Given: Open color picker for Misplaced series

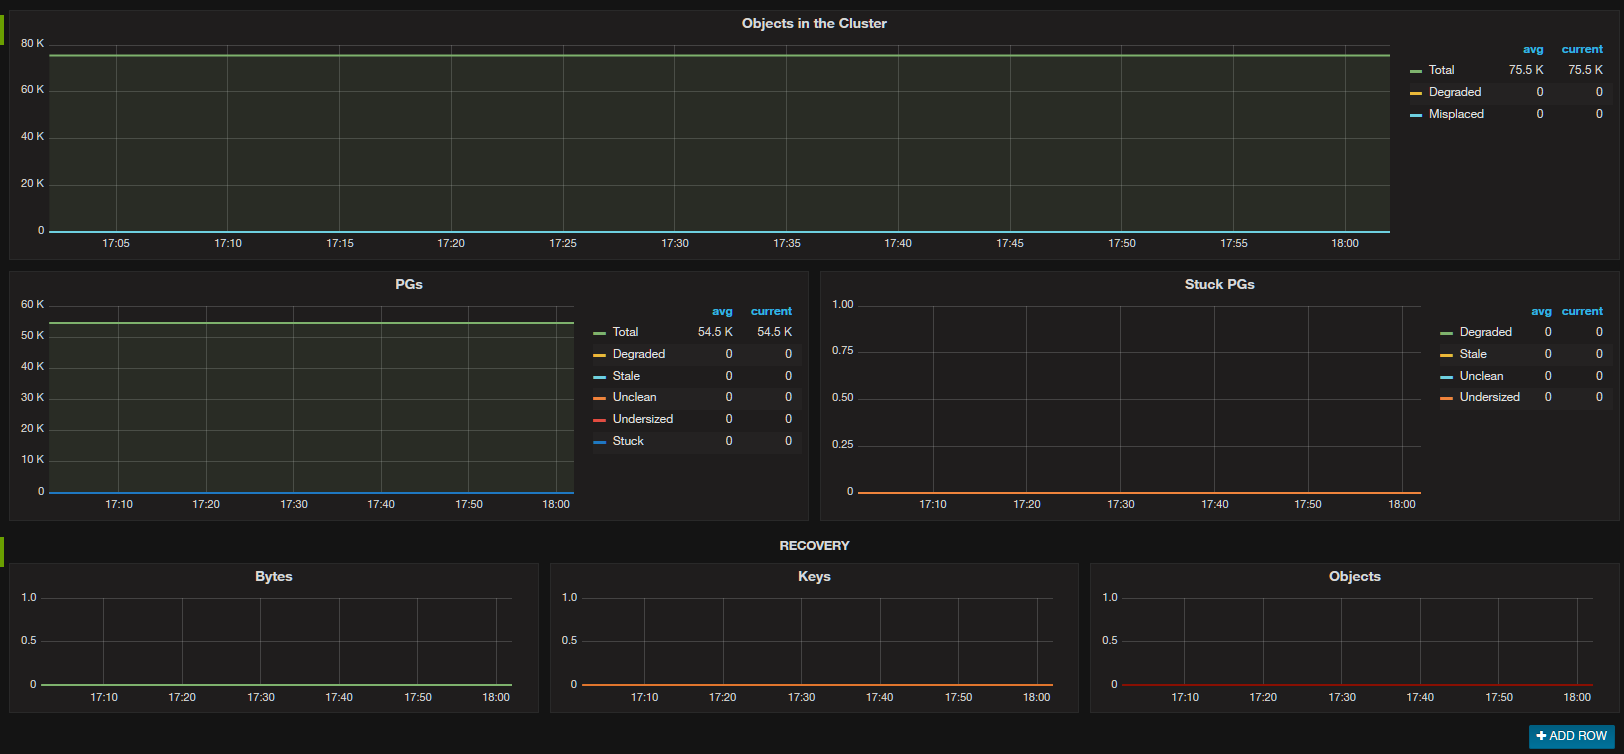Looking at the screenshot, I should (x=1416, y=115).
